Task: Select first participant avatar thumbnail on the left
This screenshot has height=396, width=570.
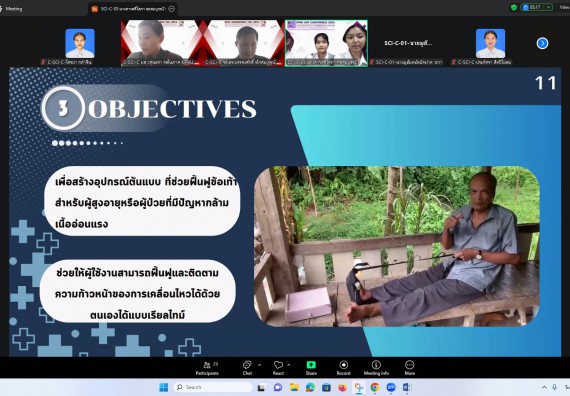Action: pos(80,43)
